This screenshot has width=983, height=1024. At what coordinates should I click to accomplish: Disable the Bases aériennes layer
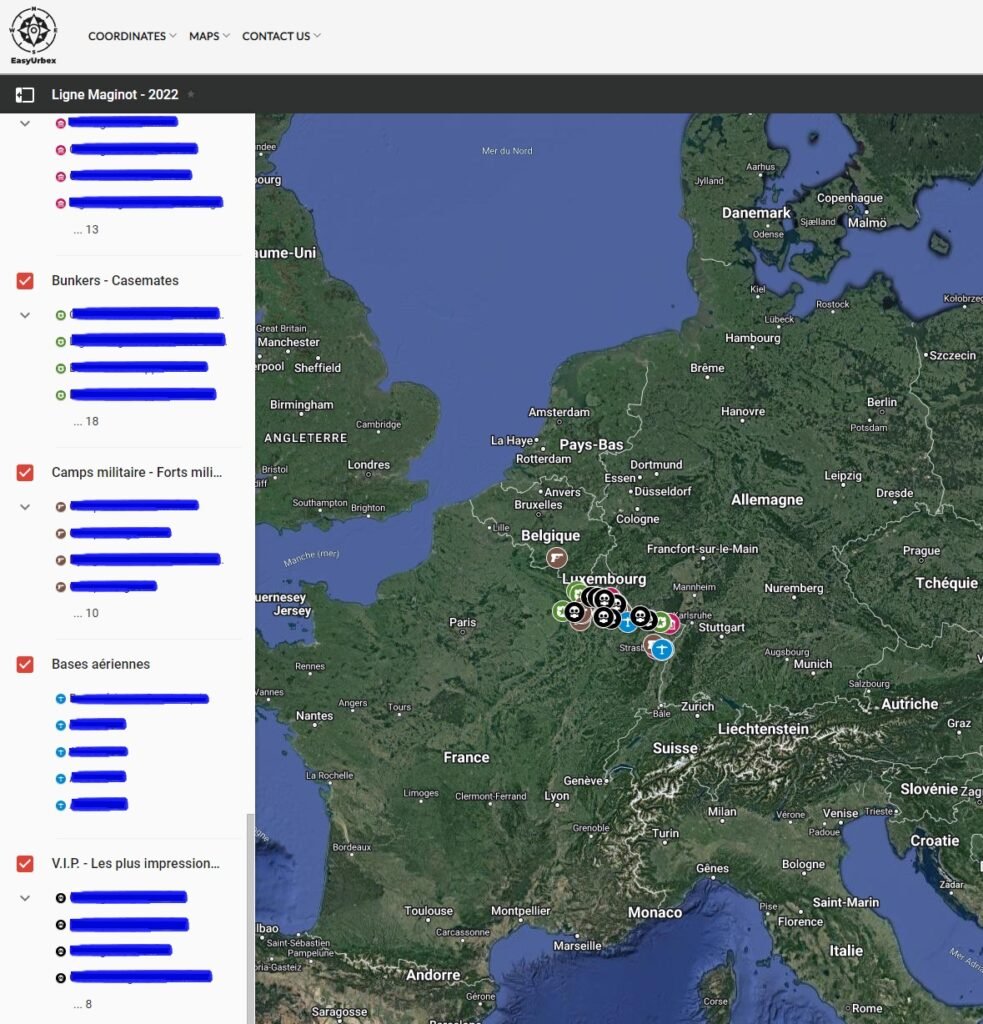[x=24, y=664]
